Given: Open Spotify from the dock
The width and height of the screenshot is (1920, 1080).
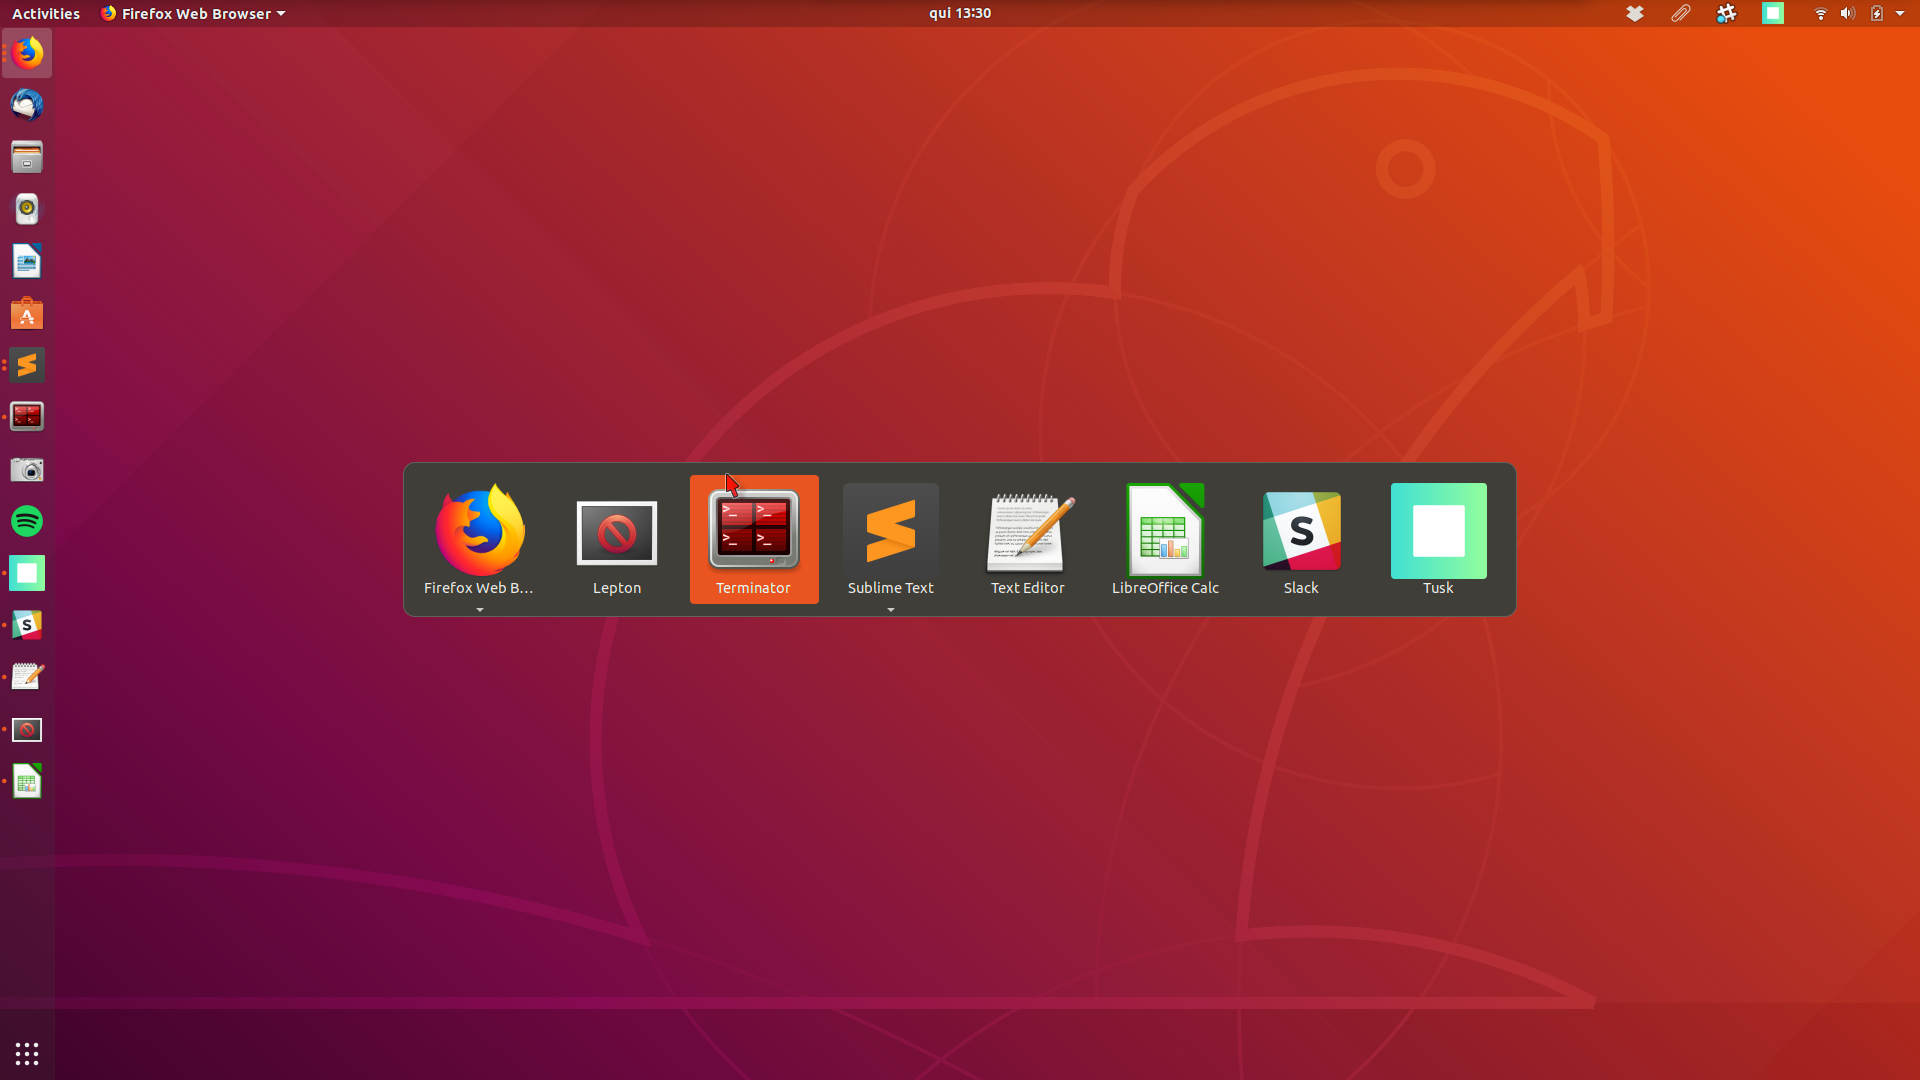Looking at the screenshot, I should click(27, 521).
